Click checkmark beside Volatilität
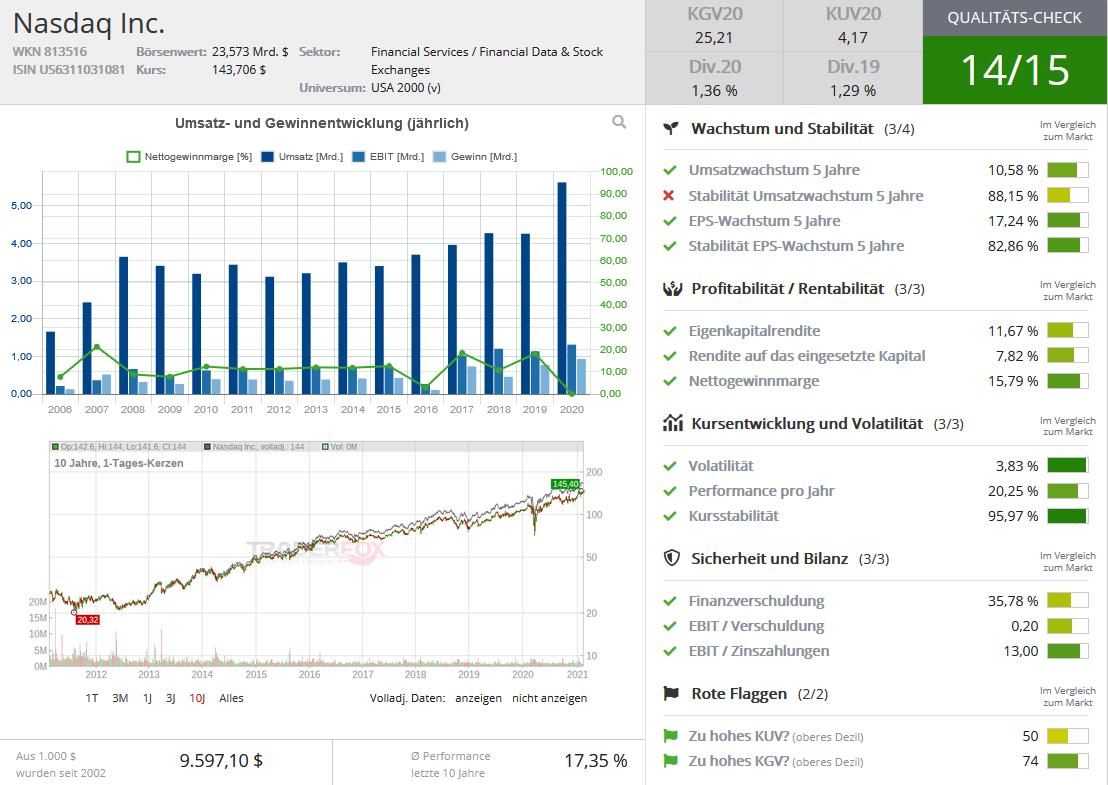The width and height of the screenshot is (1108, 785). pyautogui.click(x=670, y=466)
